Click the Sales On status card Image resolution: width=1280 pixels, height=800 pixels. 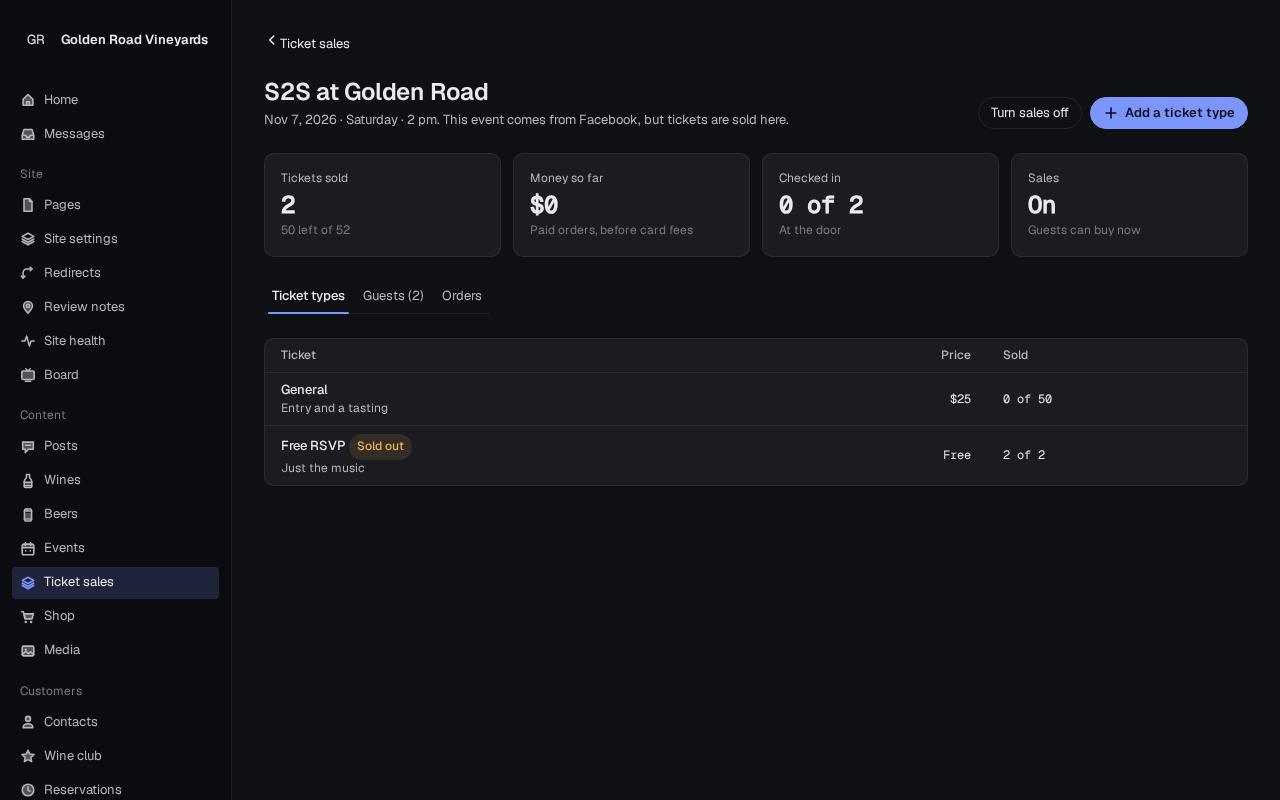[x=1129, y=205]
